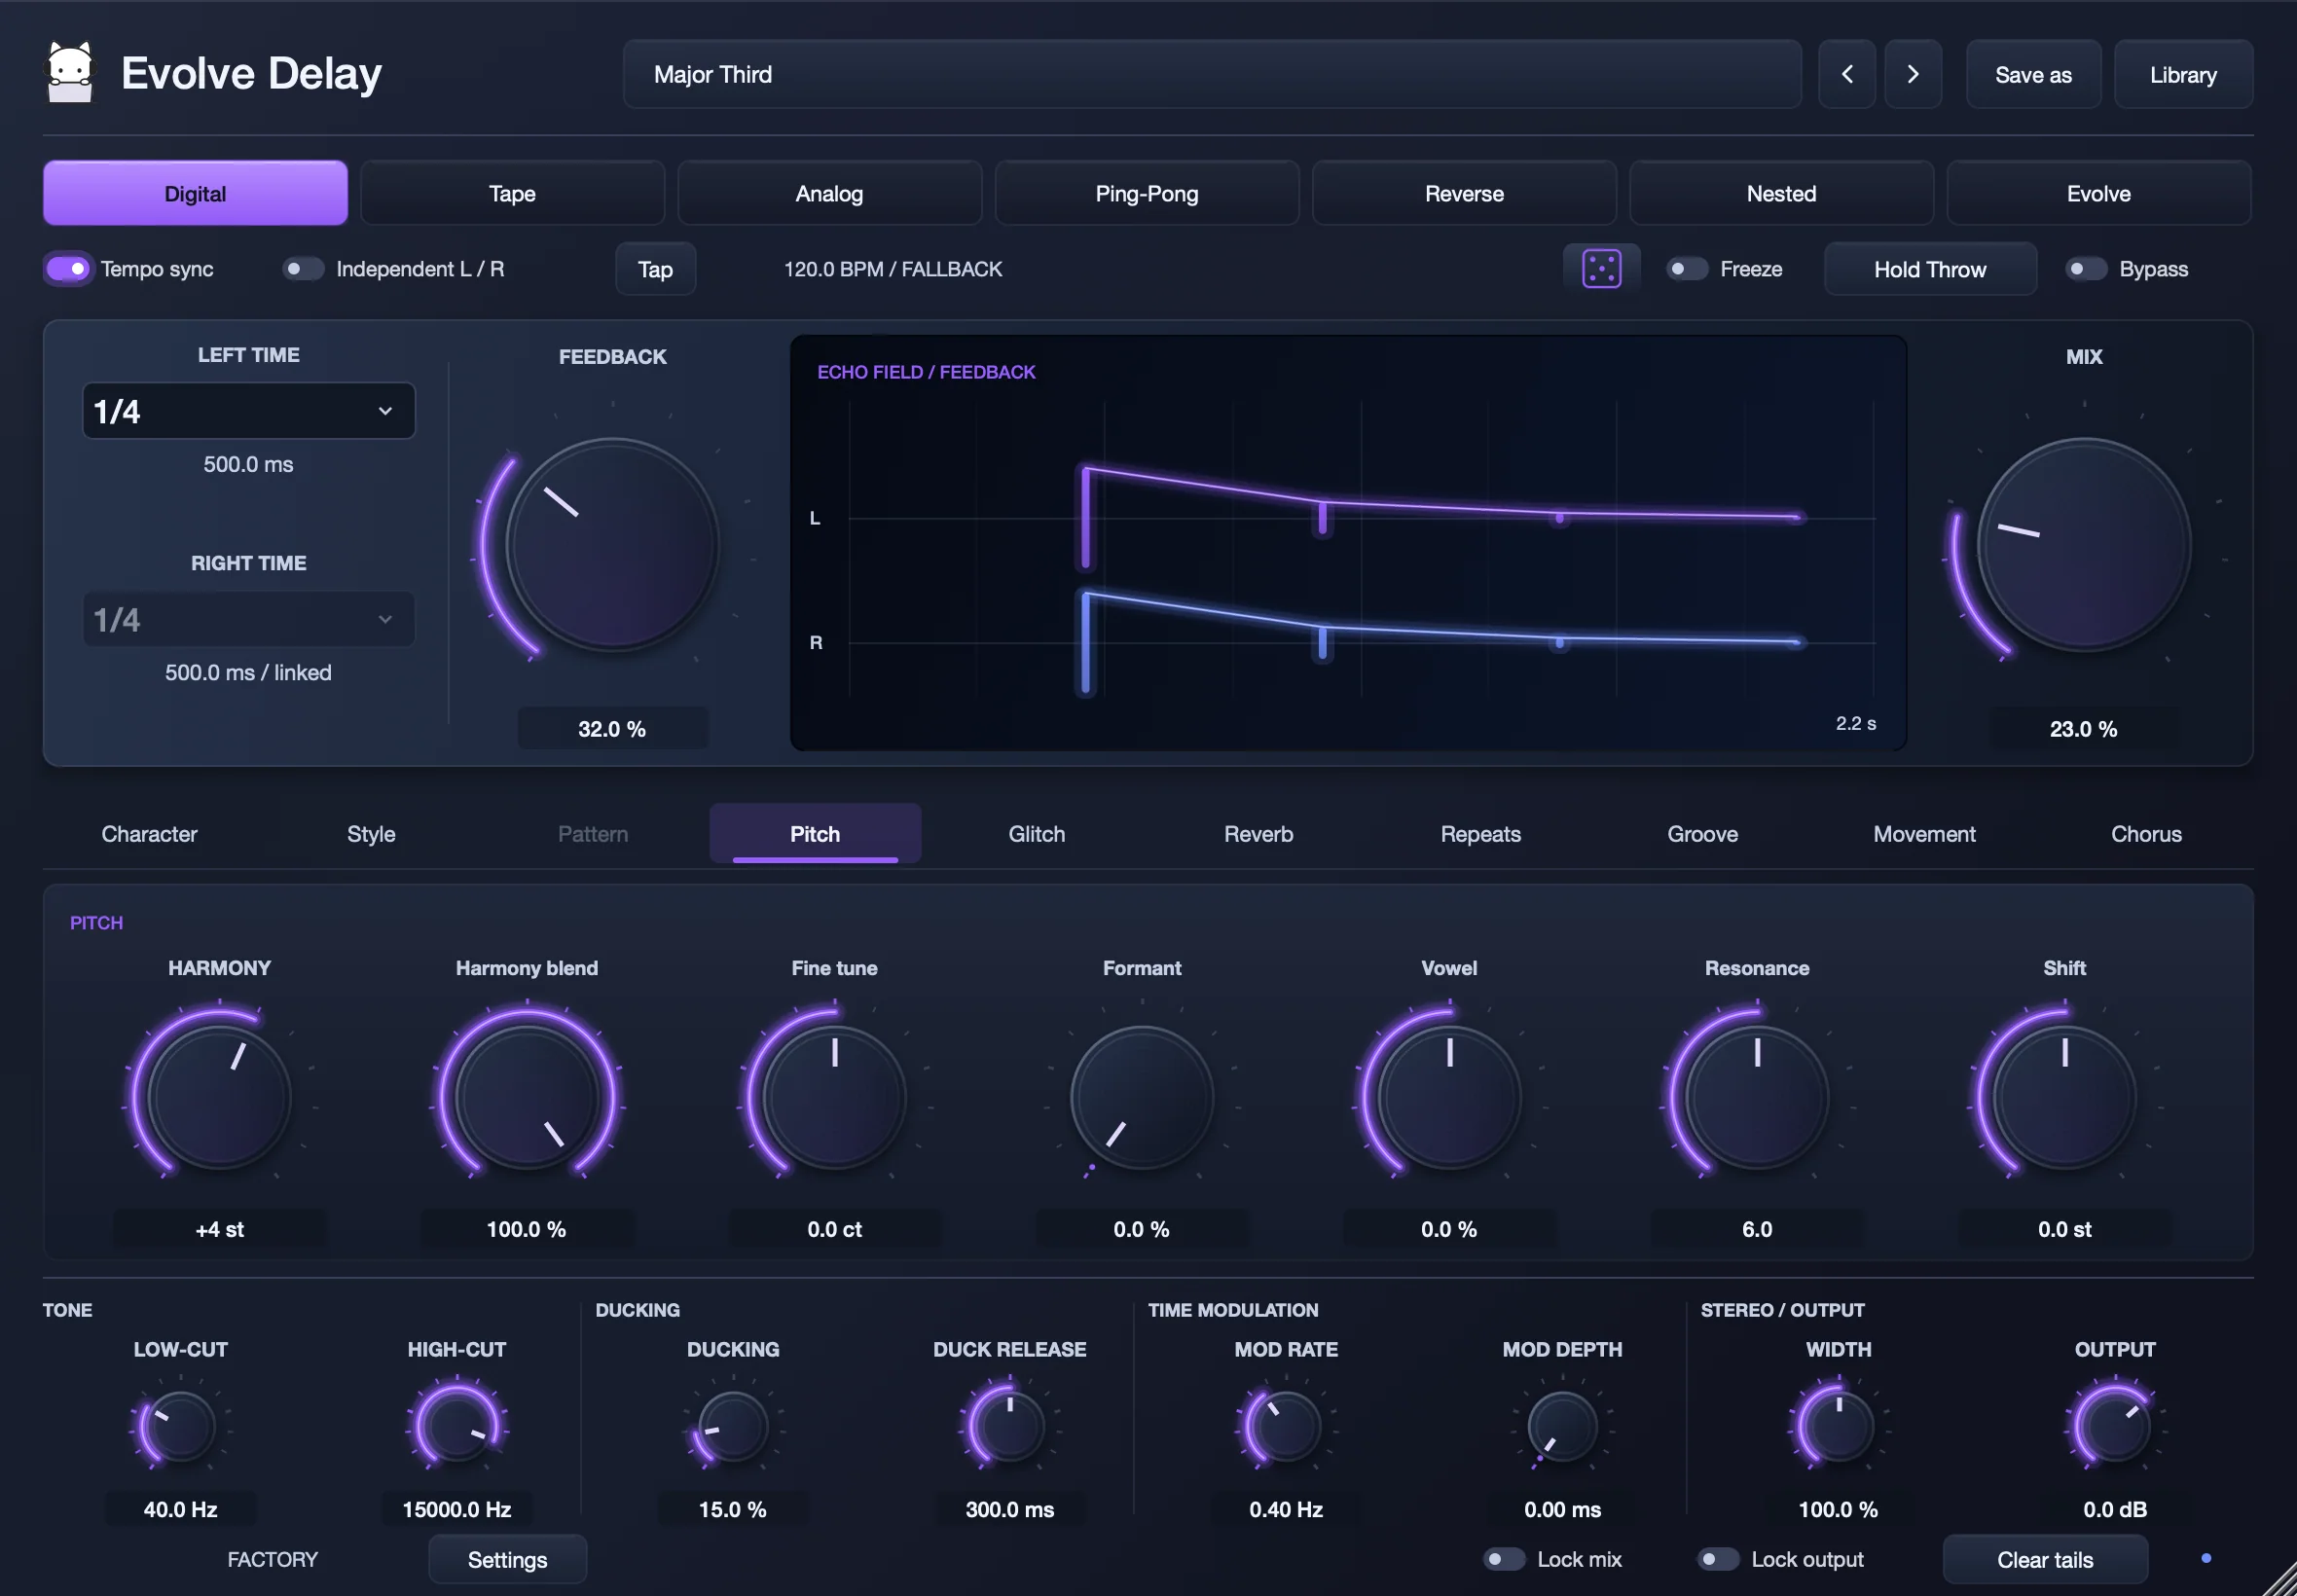2297x1596 pixels.
Task: Toggle Tempo sync switch
Action: pos(68,269)
